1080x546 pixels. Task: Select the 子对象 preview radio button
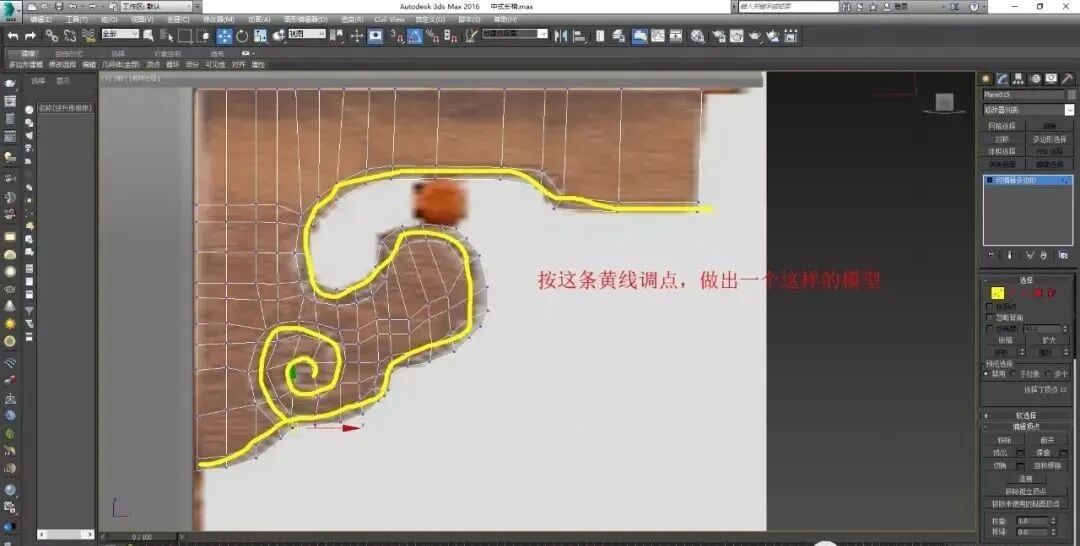(x=1014, y=374)
